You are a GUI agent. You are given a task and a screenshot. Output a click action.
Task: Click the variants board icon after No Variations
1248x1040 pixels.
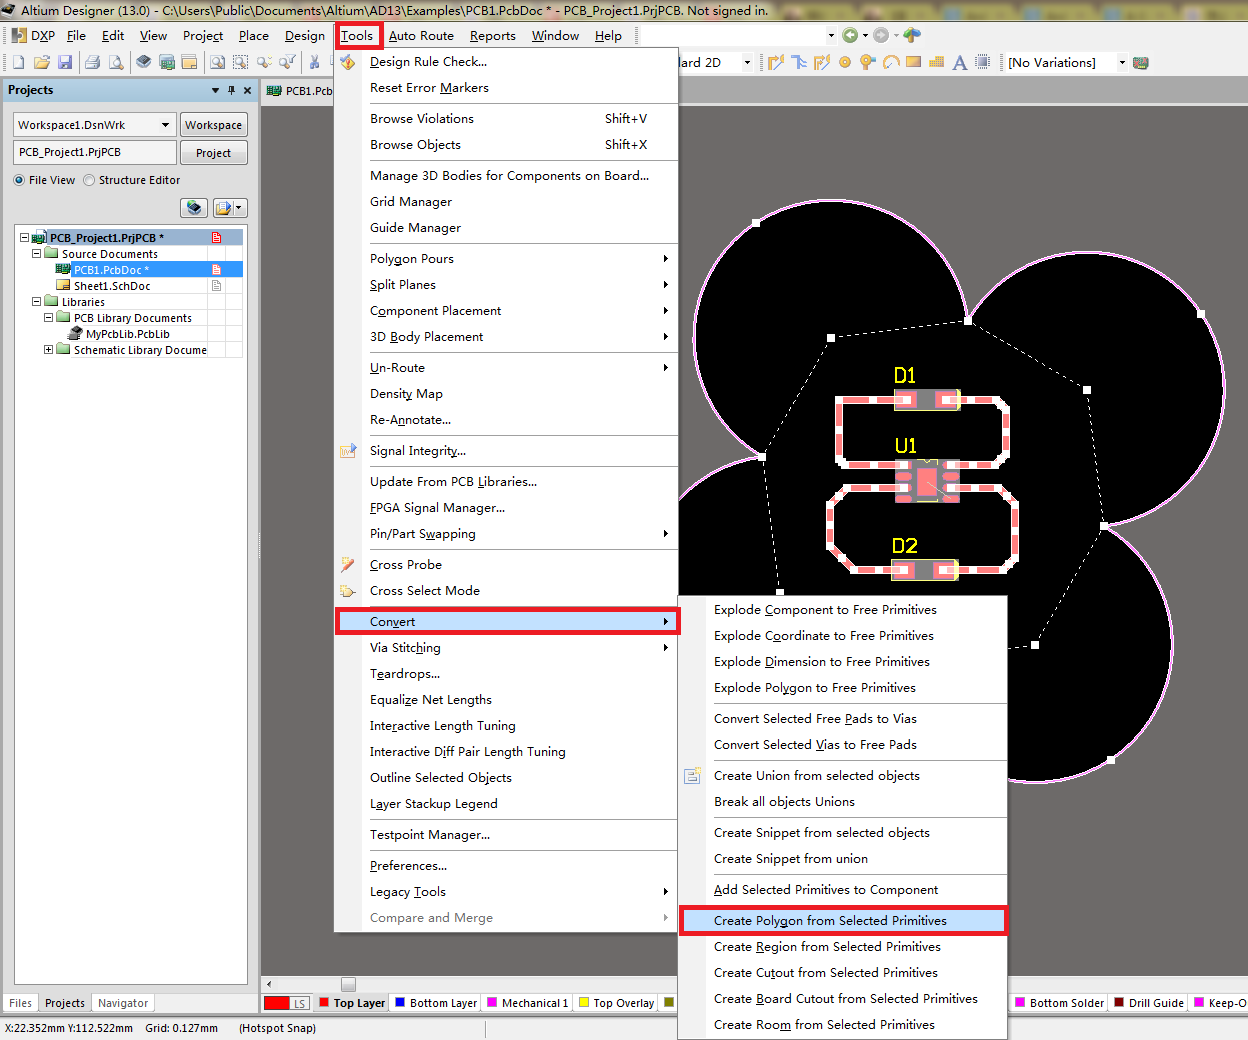tap(1141, 62)
